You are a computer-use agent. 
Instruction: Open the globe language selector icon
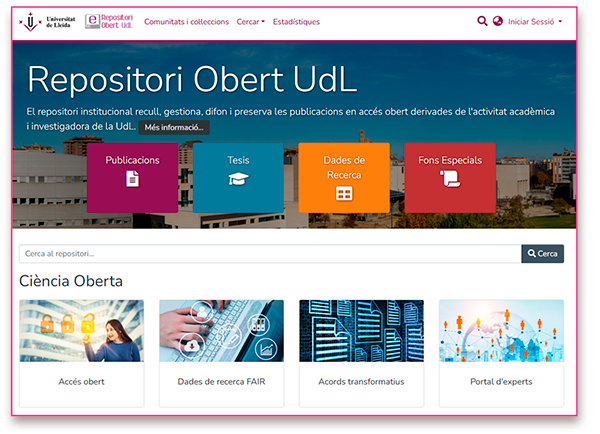tap(497, 21)
